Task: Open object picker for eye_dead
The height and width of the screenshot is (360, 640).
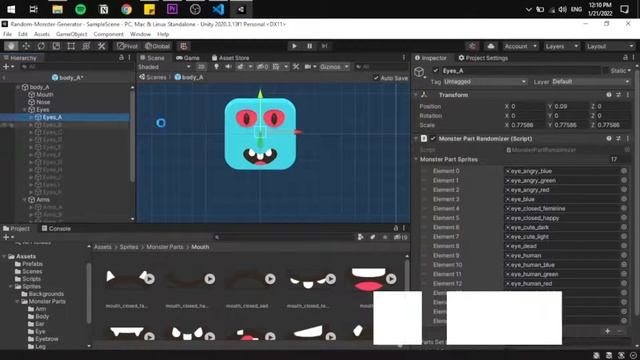Action: [x=624, y=246]
